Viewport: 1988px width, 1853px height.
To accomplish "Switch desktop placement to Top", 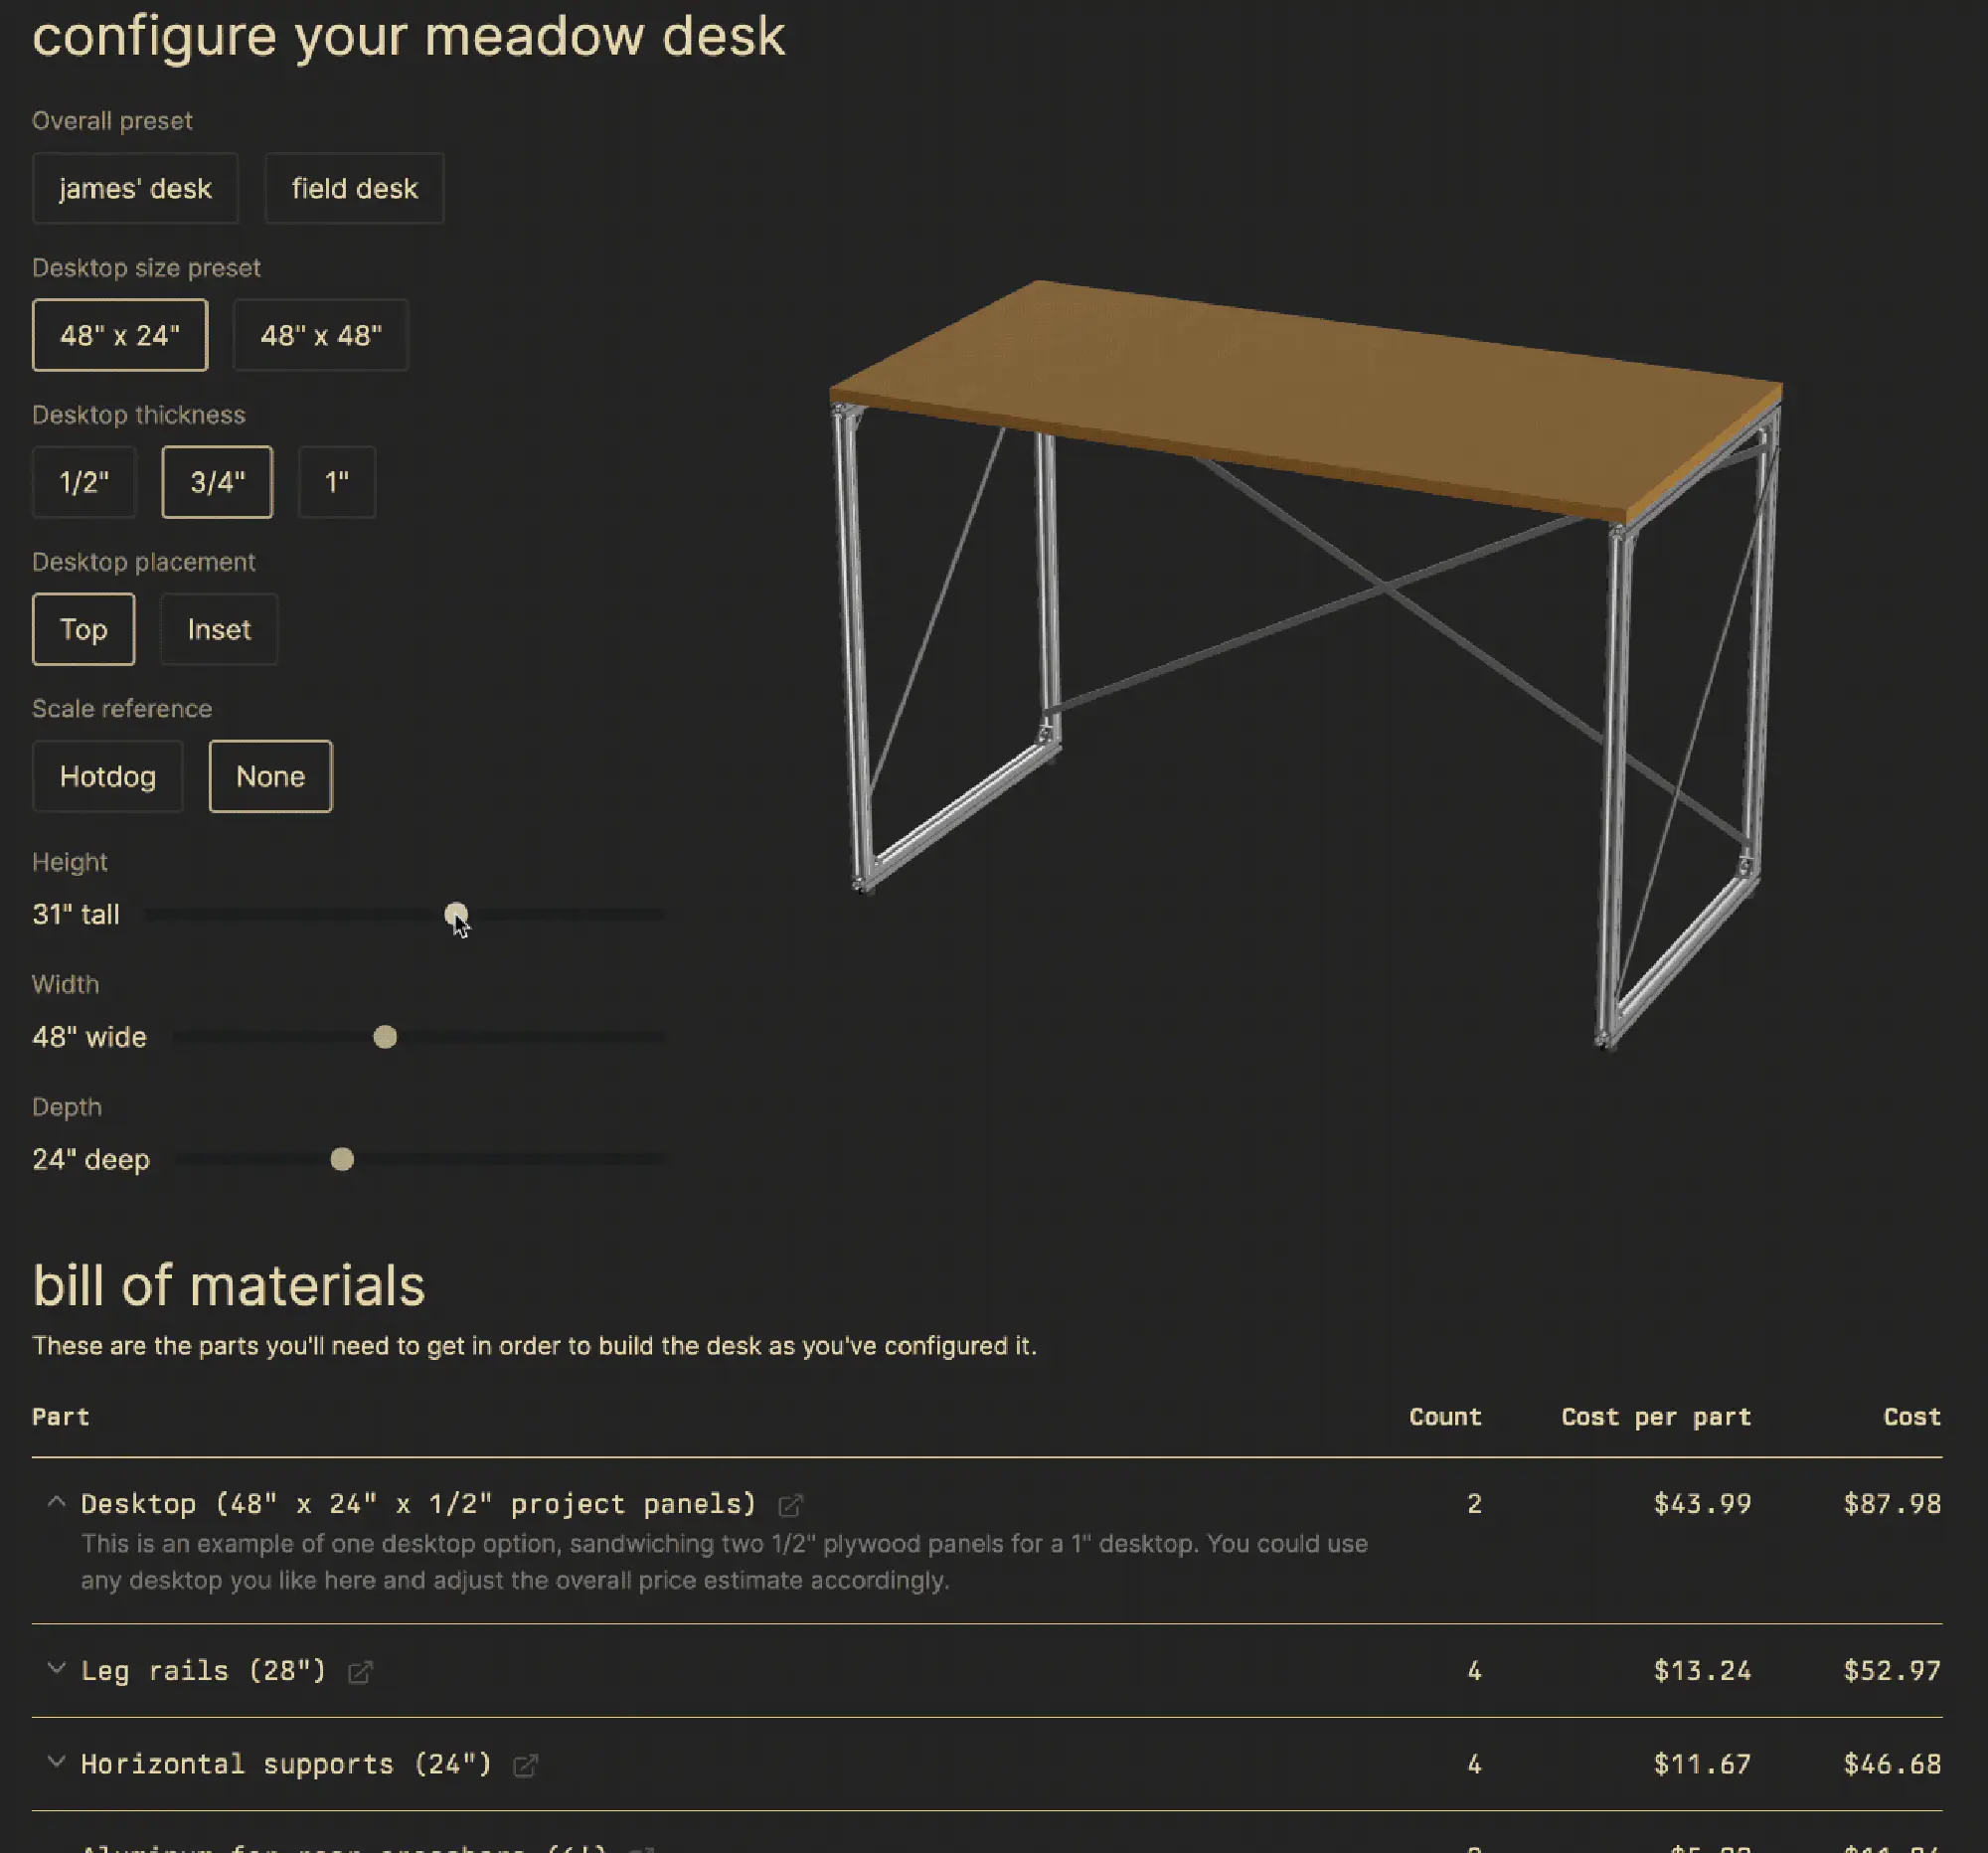I will tap(83, 629).
